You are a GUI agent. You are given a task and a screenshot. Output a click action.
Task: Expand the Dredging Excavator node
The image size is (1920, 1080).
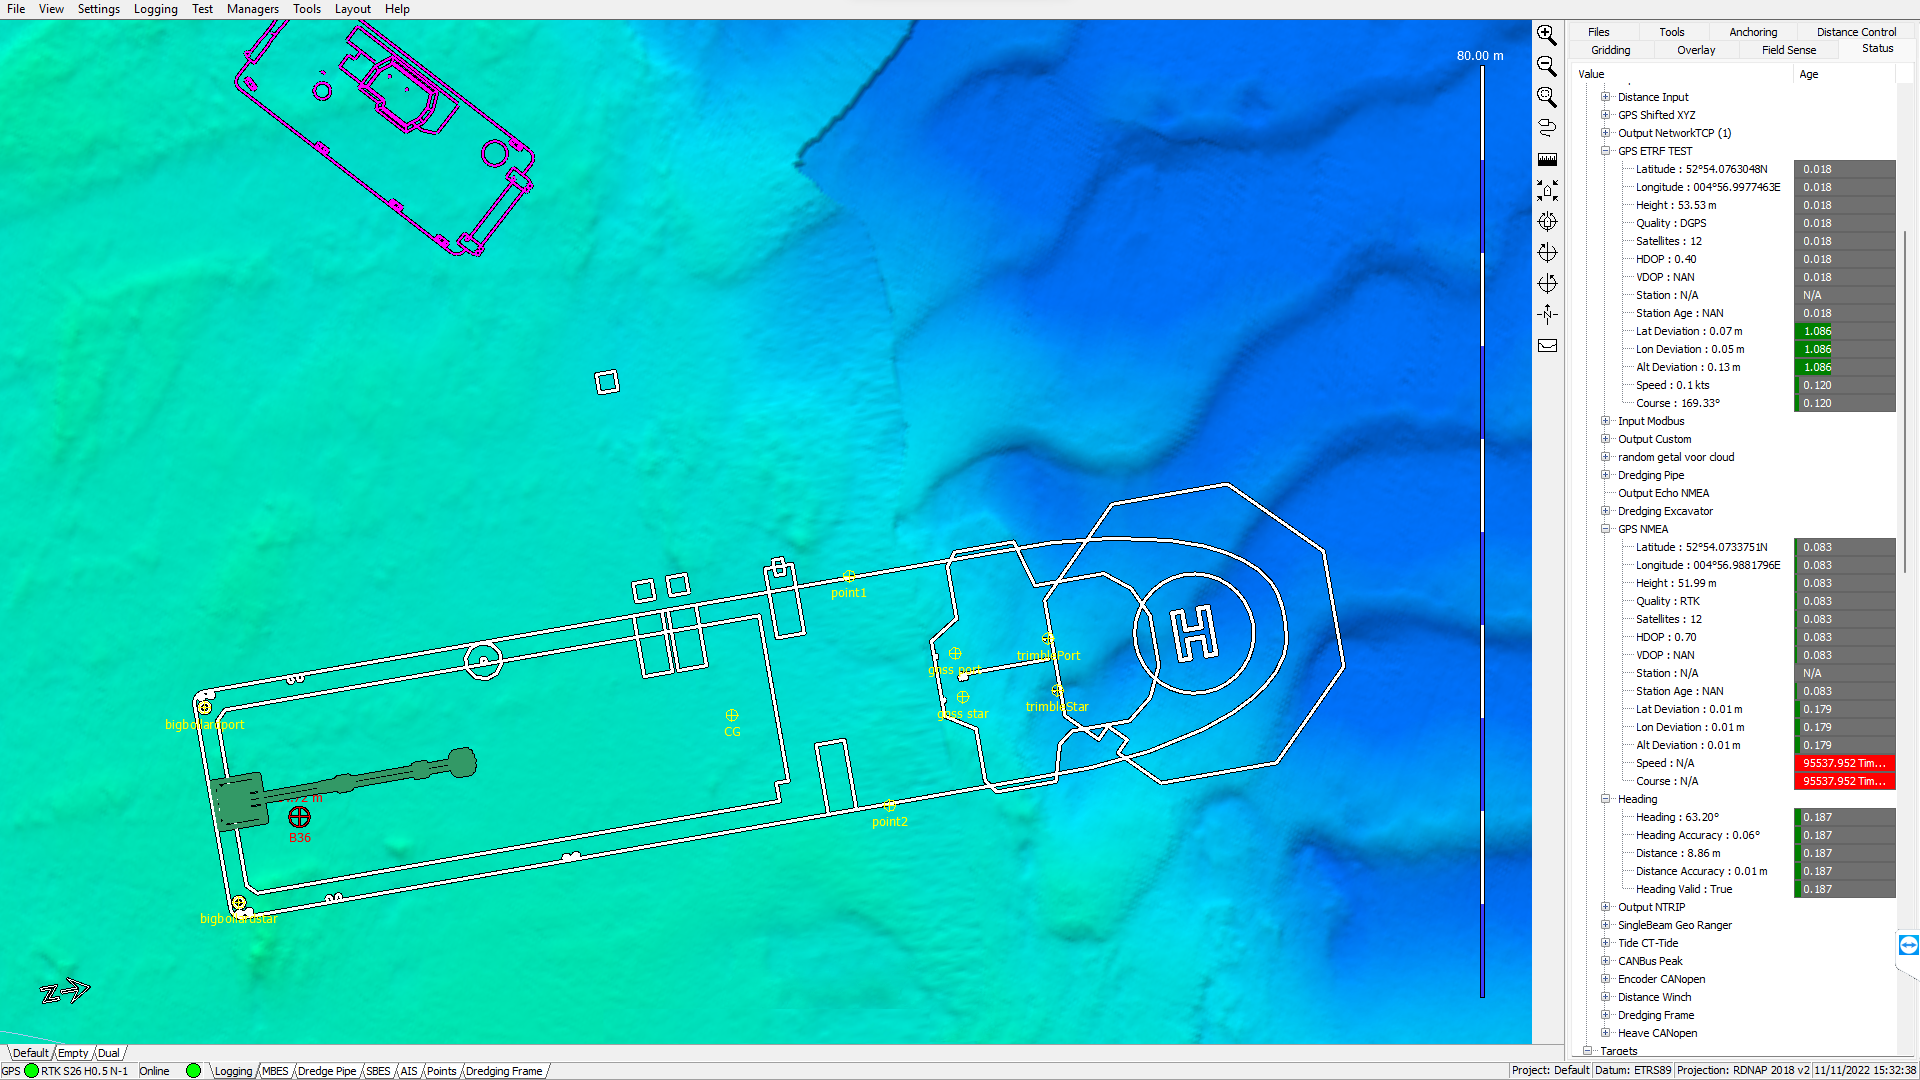(1605, 511)
